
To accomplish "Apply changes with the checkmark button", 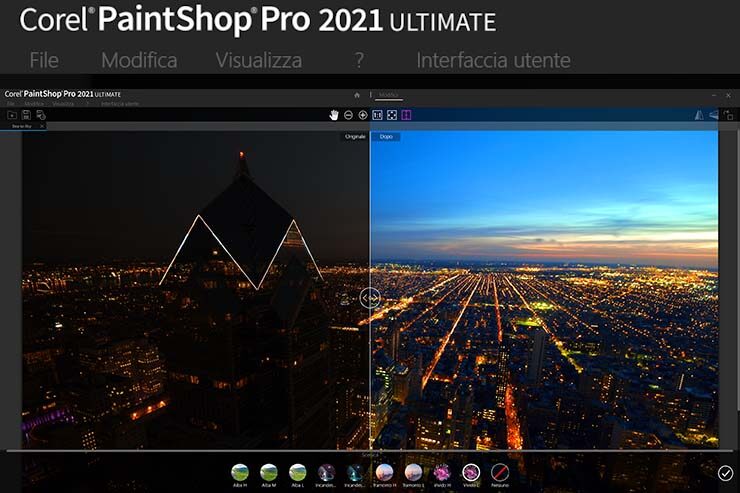I will coord(725,472).
